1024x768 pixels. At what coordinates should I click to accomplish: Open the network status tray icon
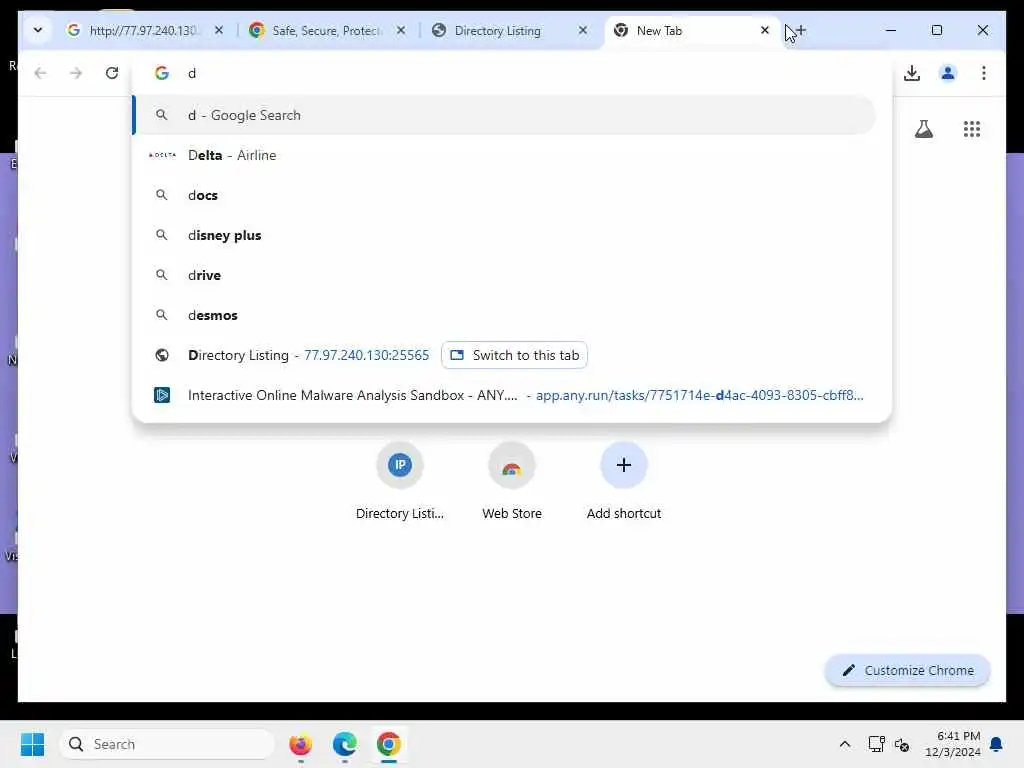point(876,744)
